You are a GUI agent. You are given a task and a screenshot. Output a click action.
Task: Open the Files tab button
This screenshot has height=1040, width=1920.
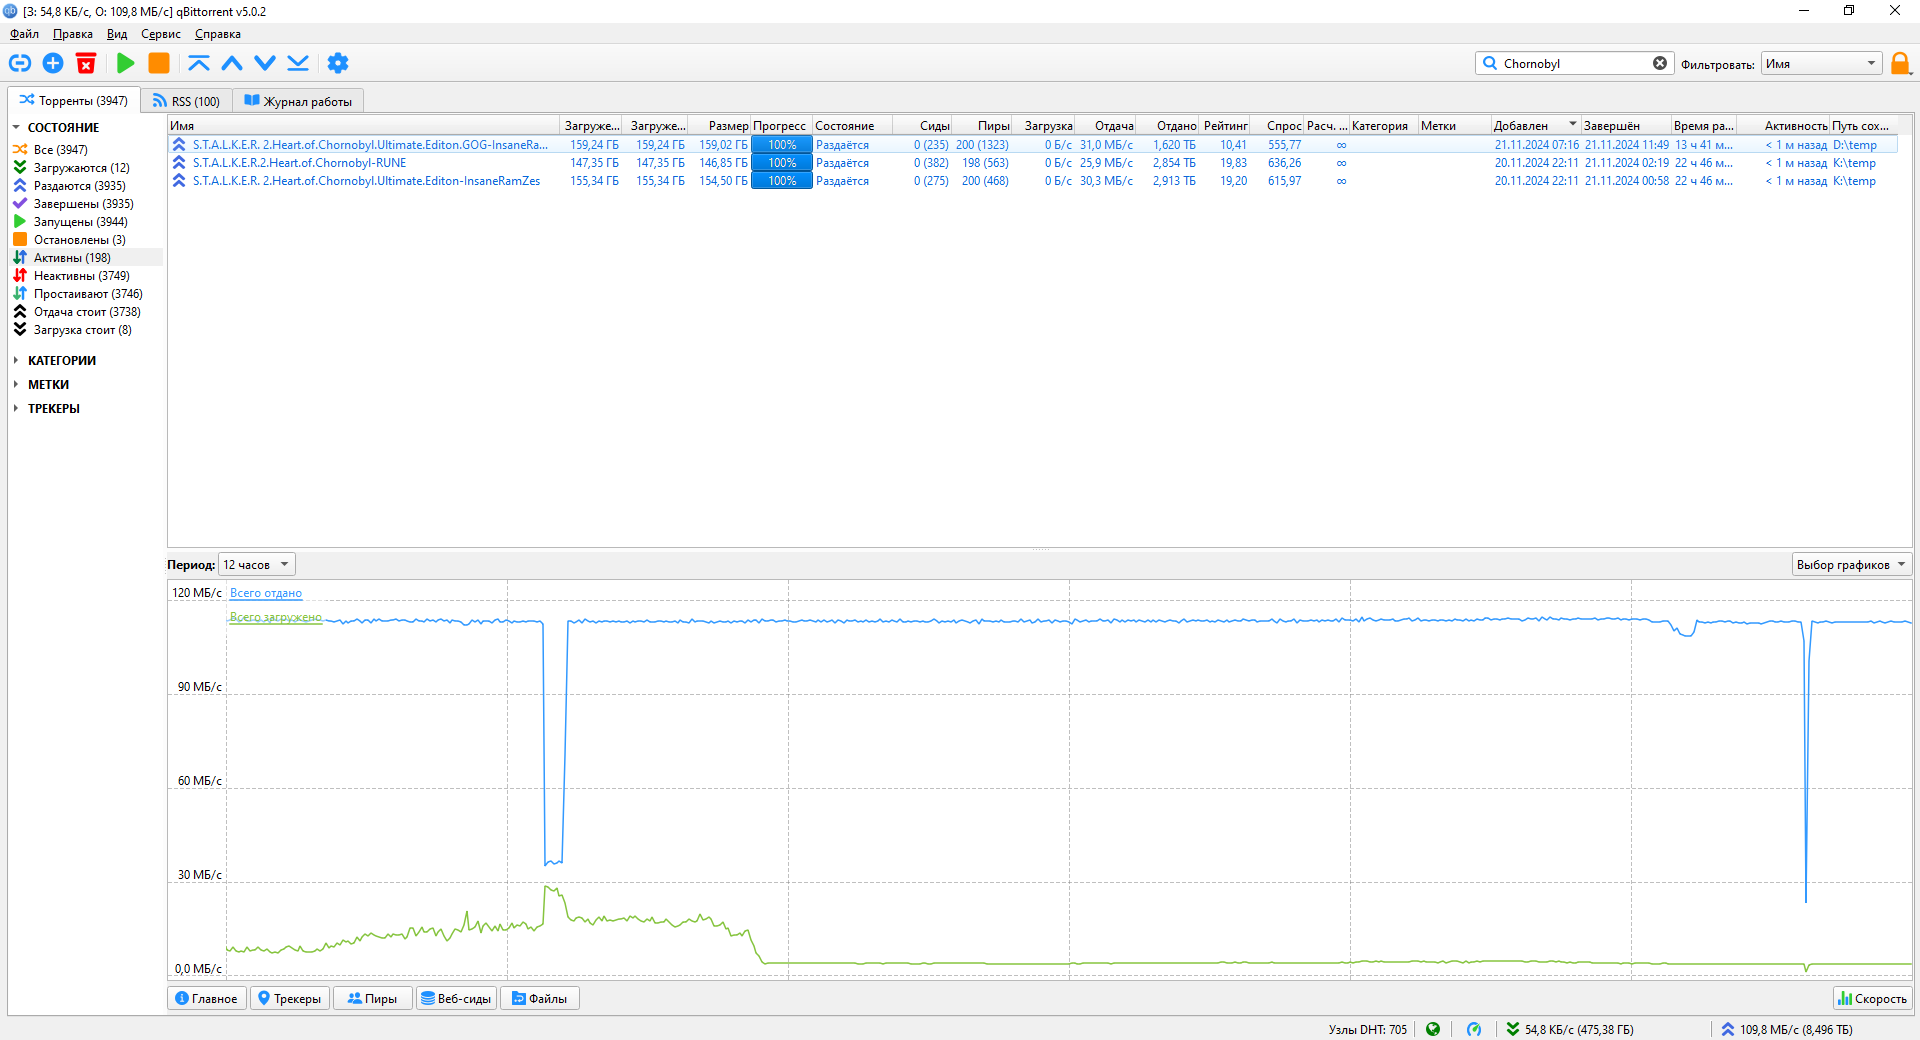pos(540,998)
